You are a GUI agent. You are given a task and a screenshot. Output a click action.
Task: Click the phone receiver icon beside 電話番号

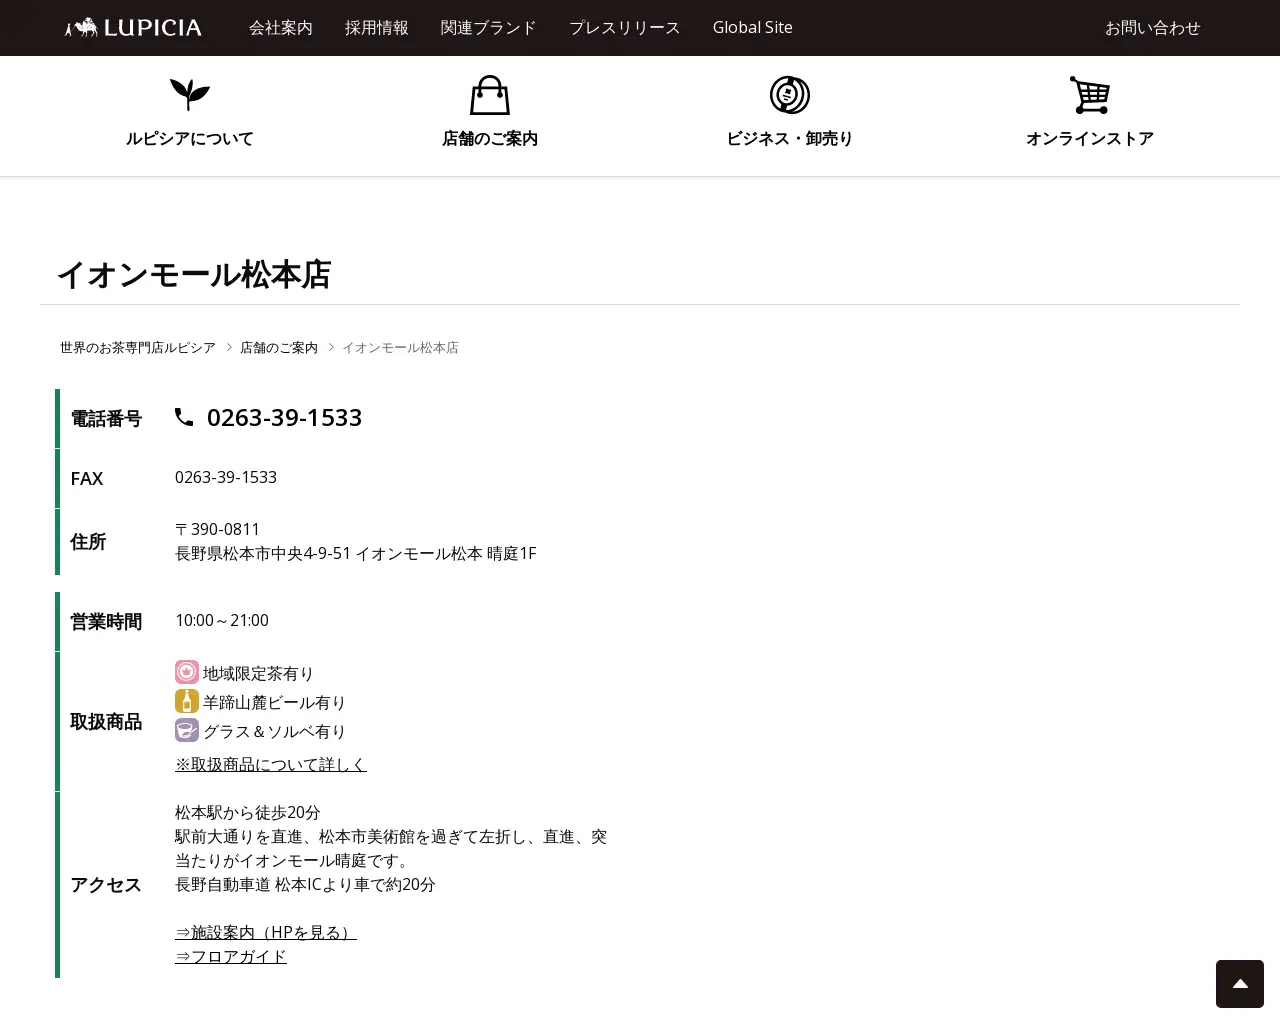pyautogui.click(x=184, y=417)
